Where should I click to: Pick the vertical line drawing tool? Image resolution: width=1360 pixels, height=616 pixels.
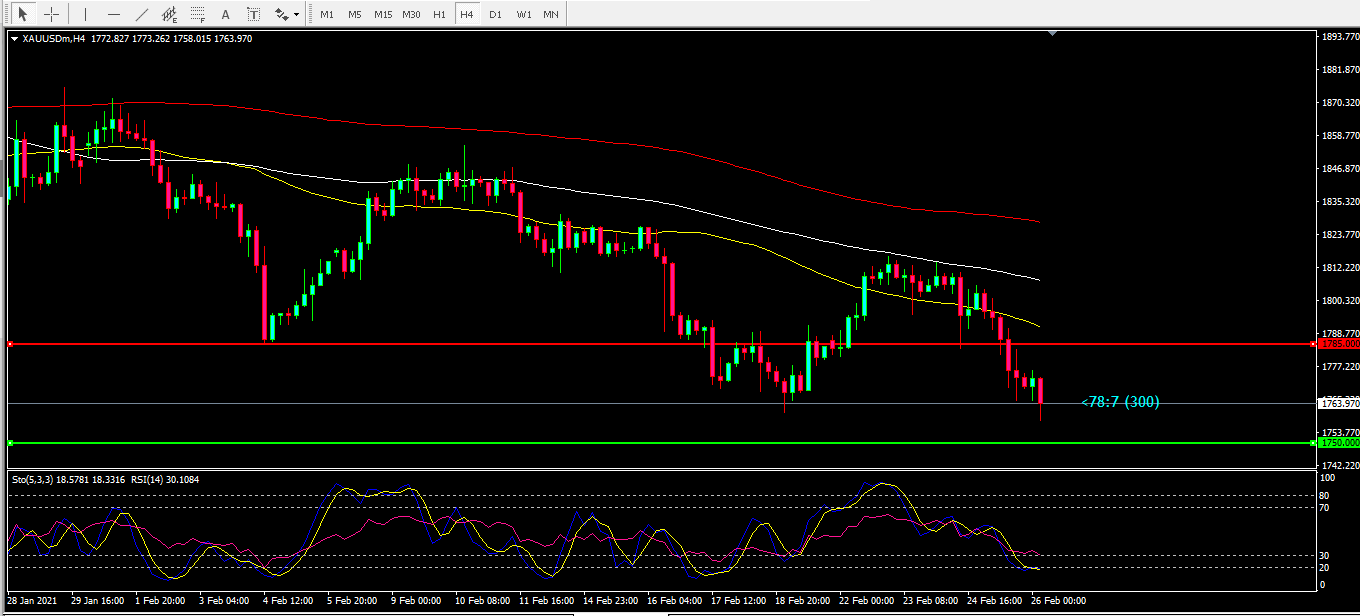tap(85, 14)
